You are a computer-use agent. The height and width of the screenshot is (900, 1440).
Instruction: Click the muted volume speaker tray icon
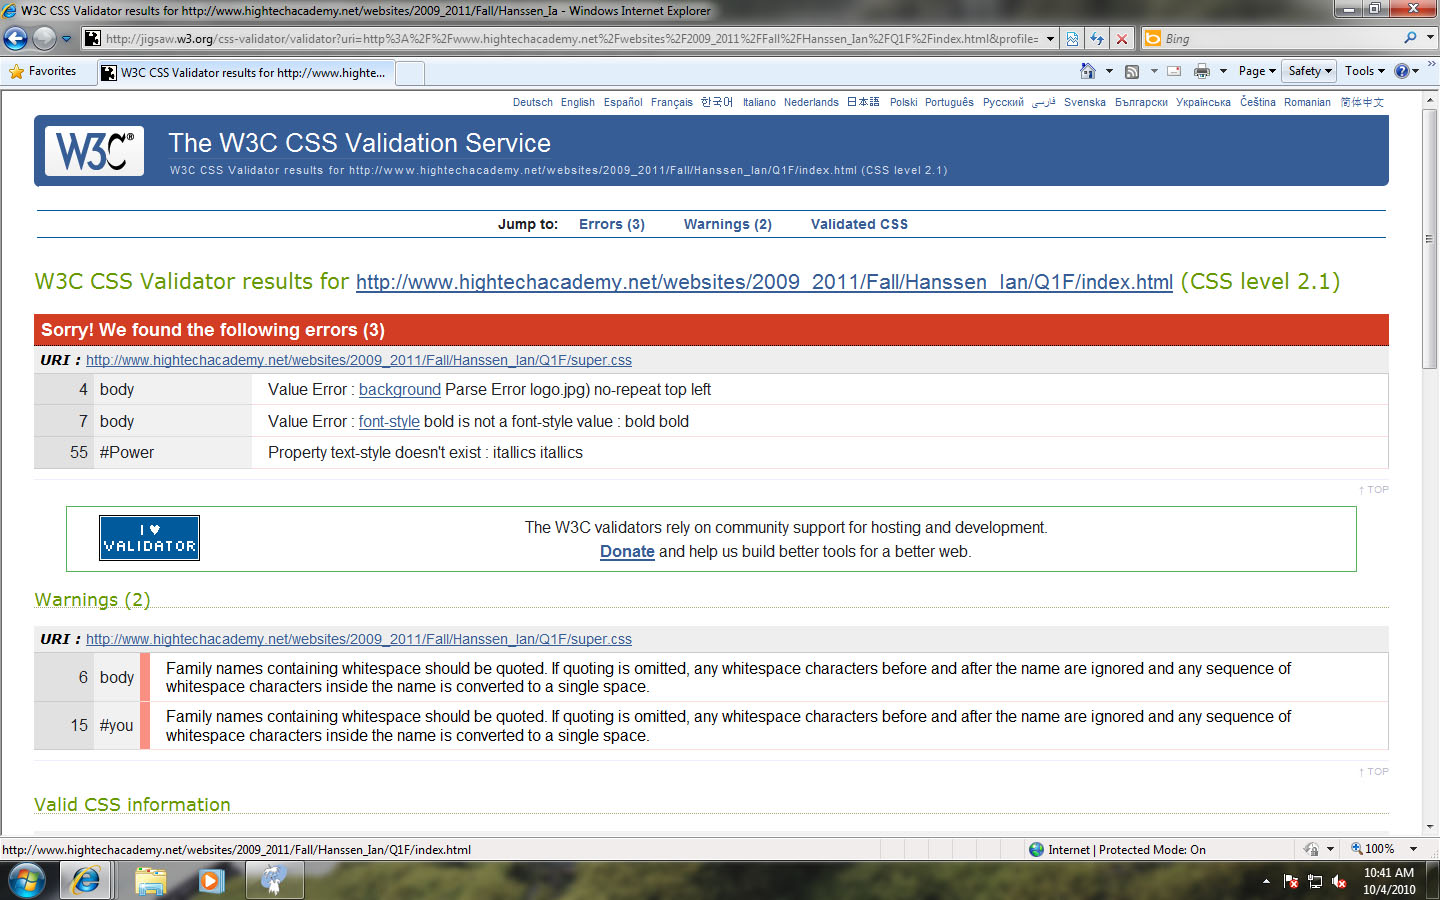1339,881
